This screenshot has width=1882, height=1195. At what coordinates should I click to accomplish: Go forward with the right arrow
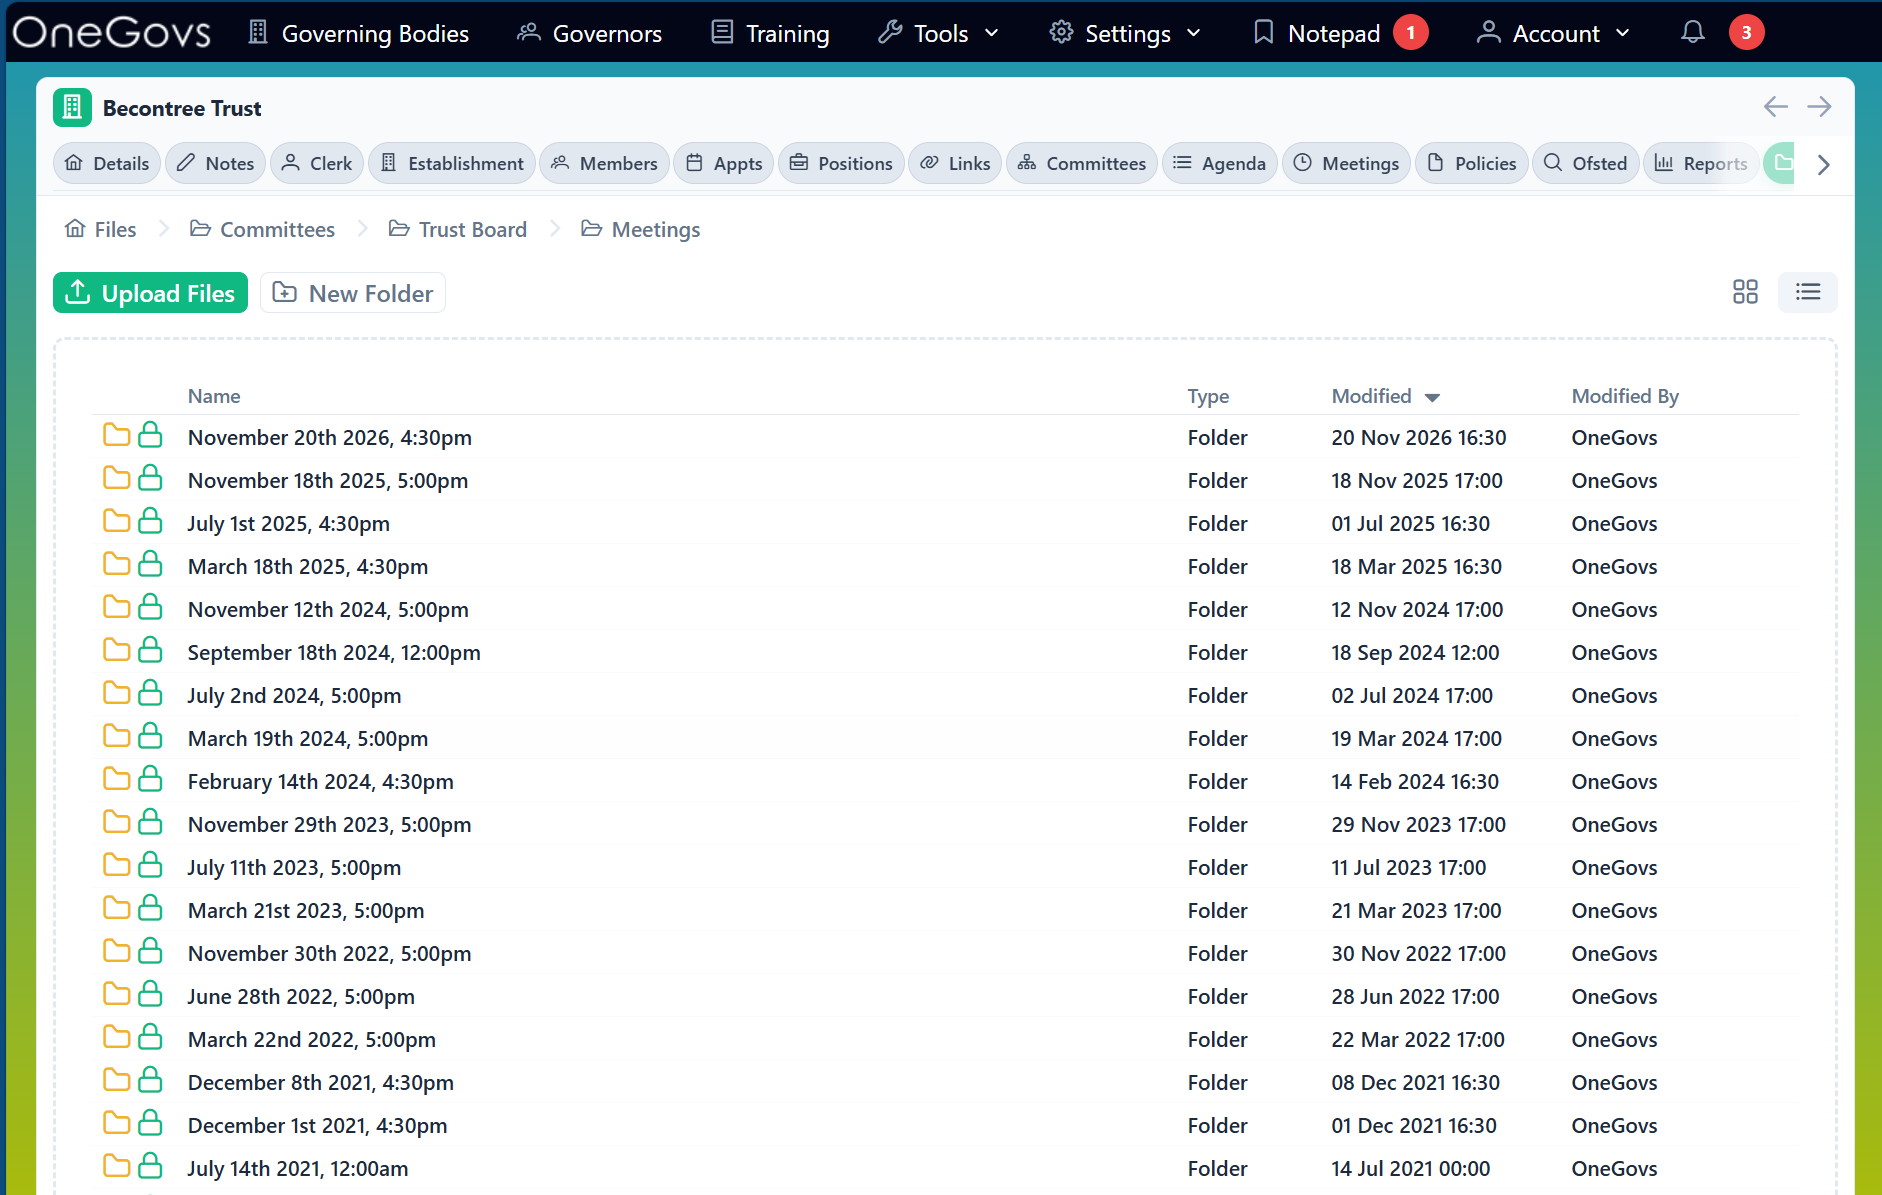pyautogui.click(x=1819, y=107)
